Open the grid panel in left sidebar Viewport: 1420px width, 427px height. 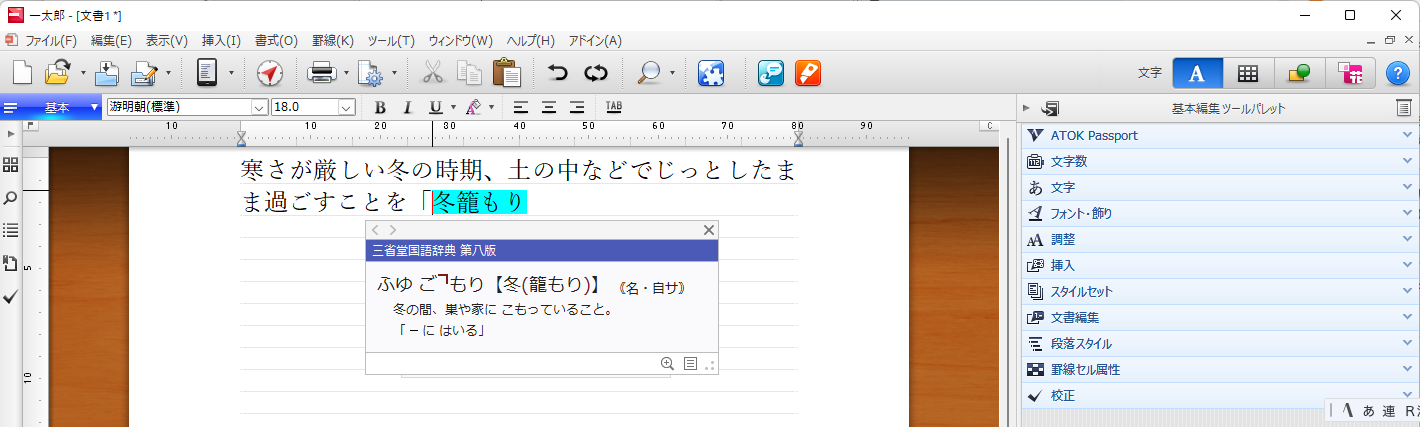tap(11, 165)
